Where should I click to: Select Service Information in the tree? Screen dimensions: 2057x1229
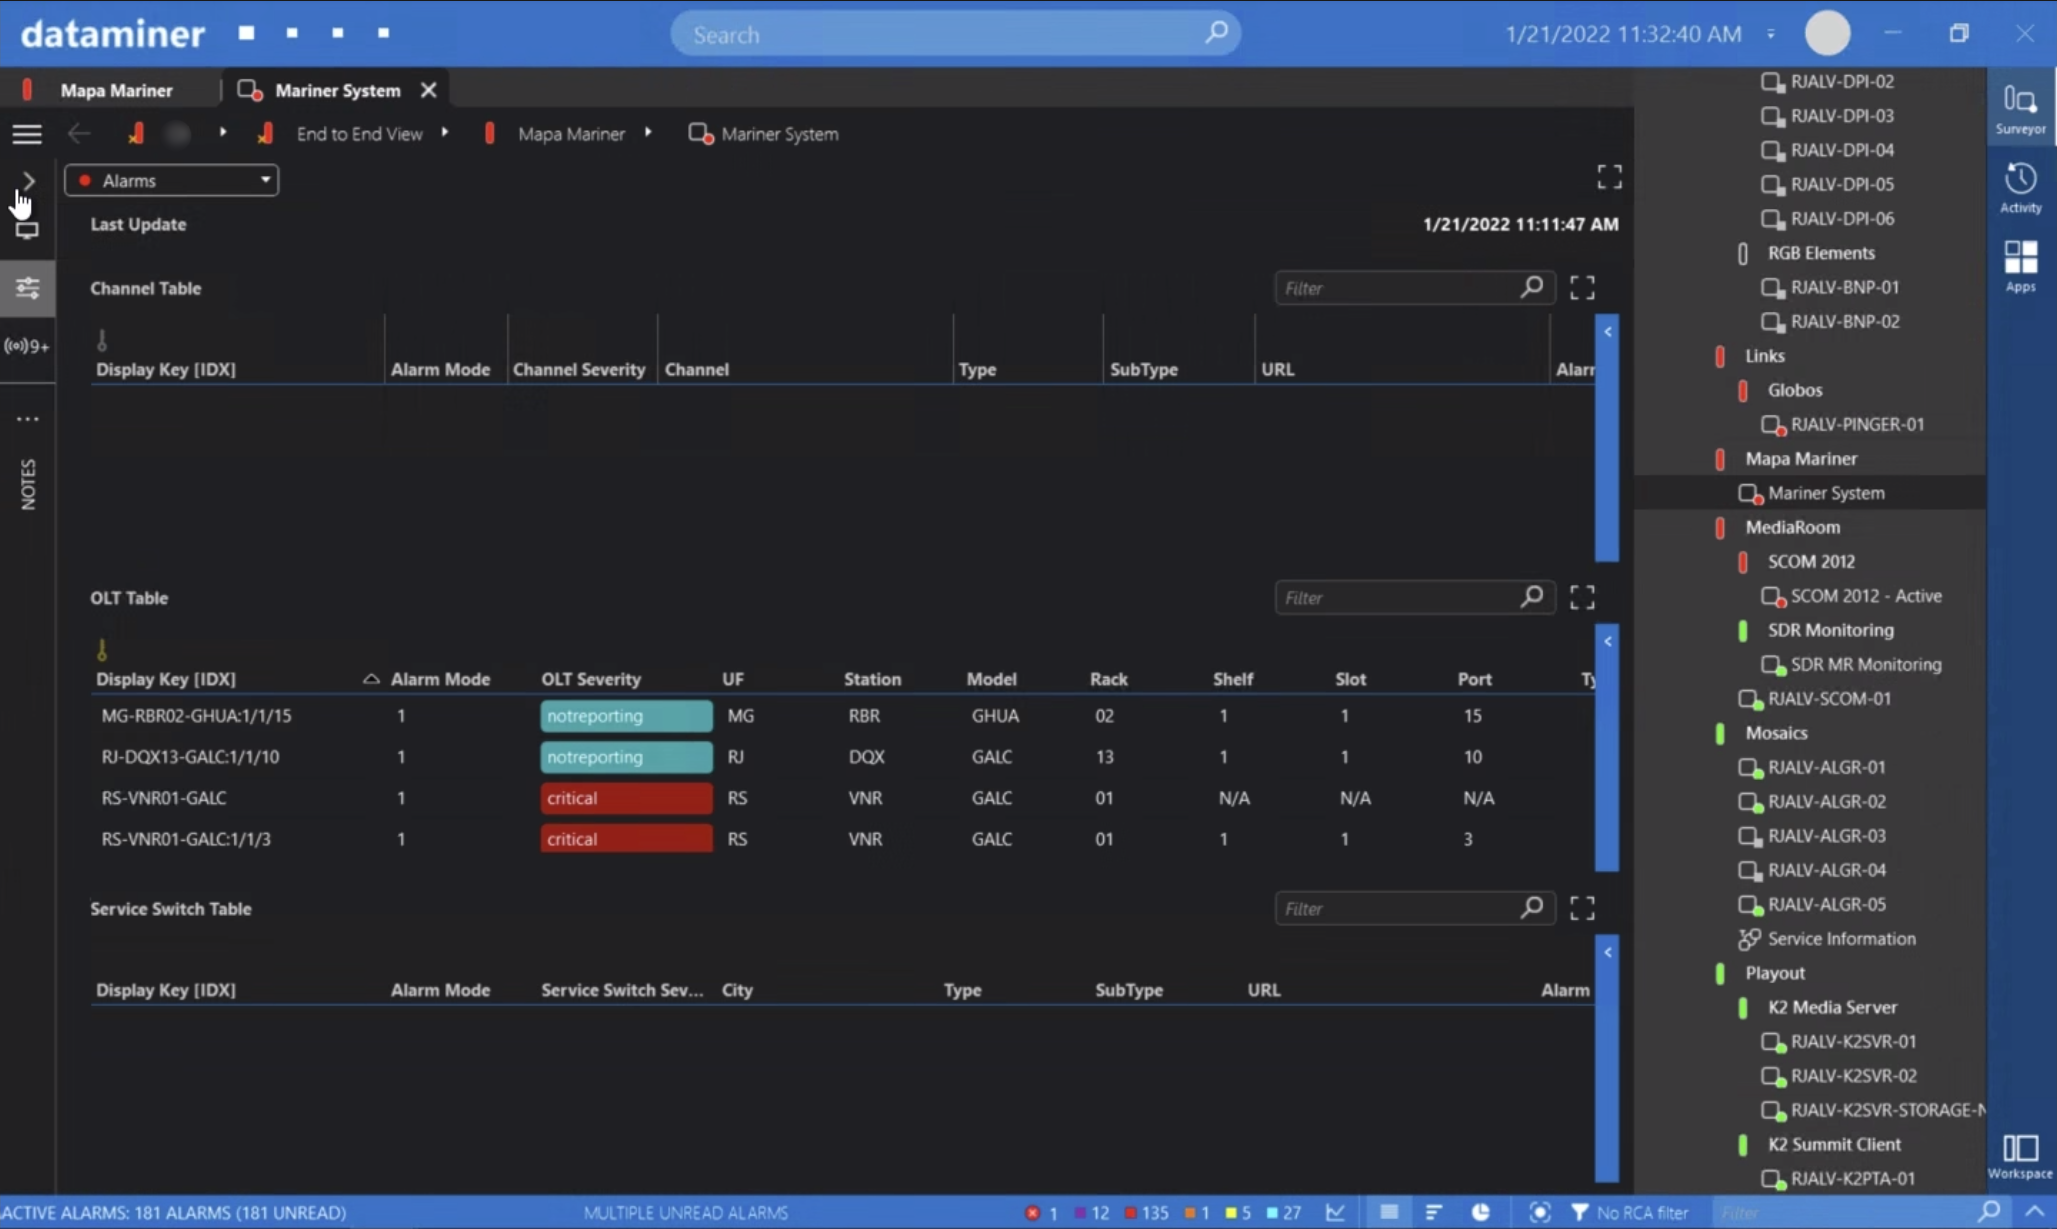pyautogui.click(x=1842, y=938)
